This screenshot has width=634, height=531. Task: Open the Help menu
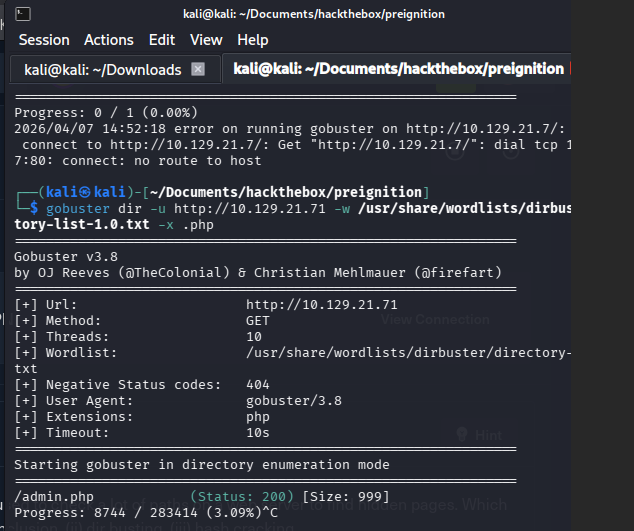point(253,40)
